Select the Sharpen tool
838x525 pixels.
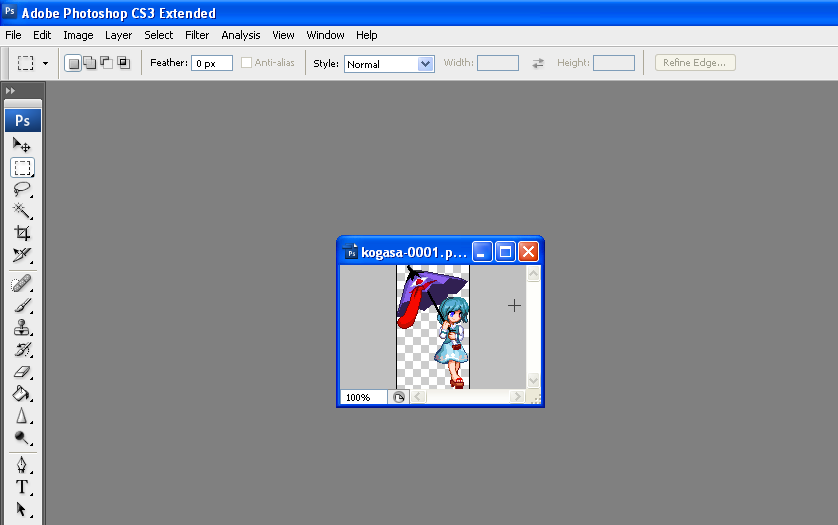(22, 415)
